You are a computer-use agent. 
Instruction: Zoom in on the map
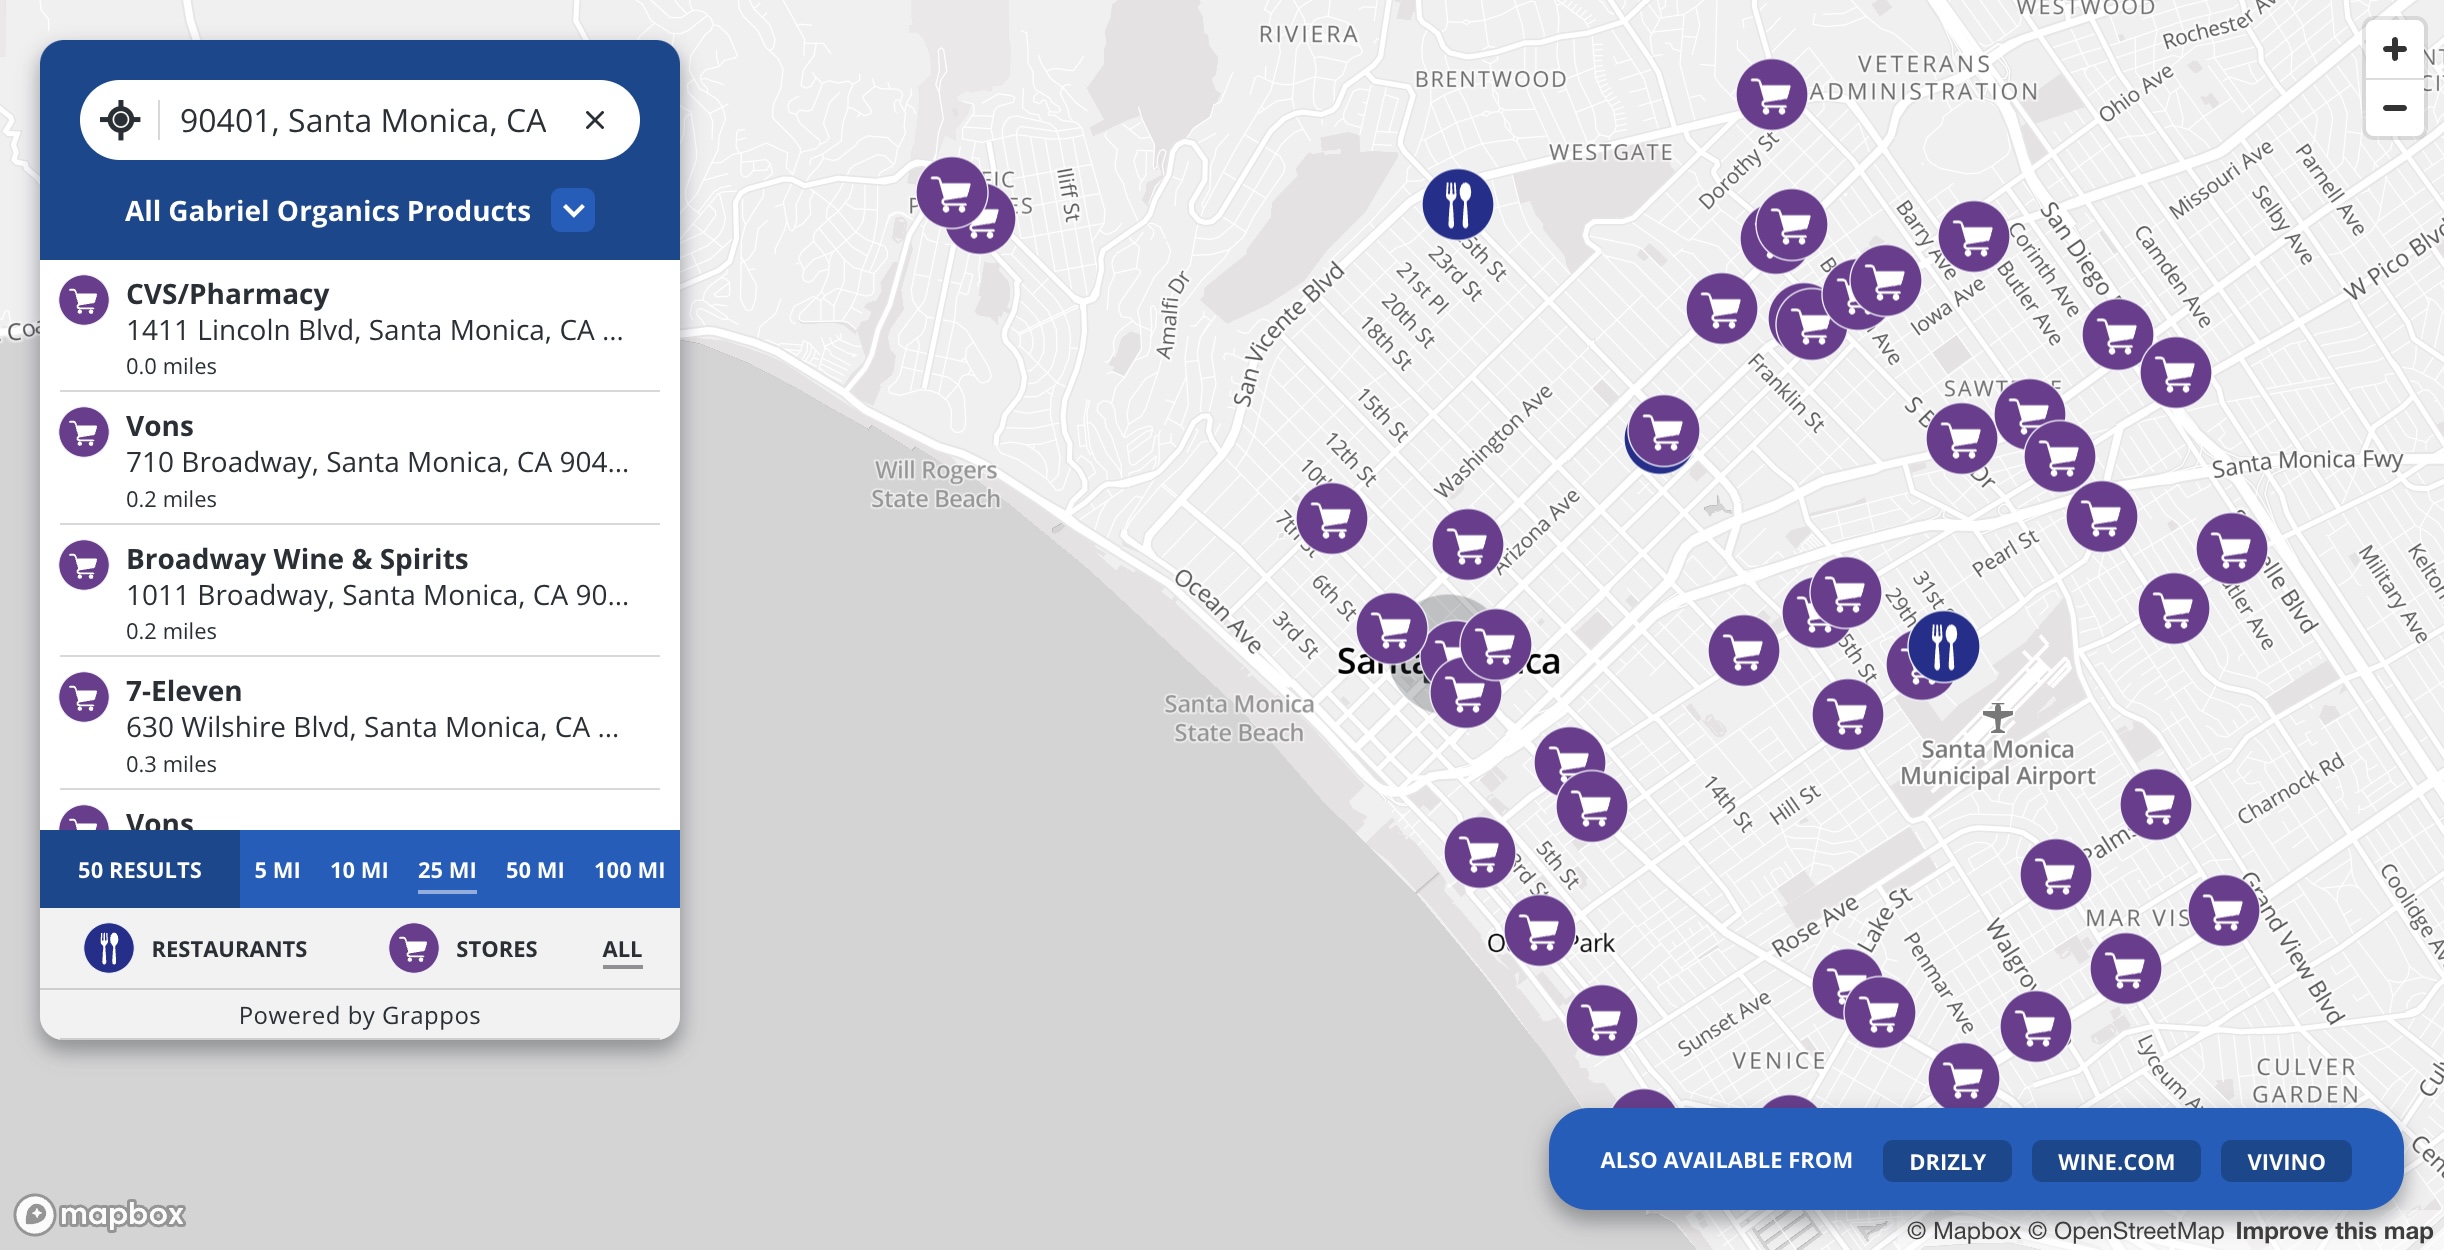pyautogui.click(x=2394, y=49)
